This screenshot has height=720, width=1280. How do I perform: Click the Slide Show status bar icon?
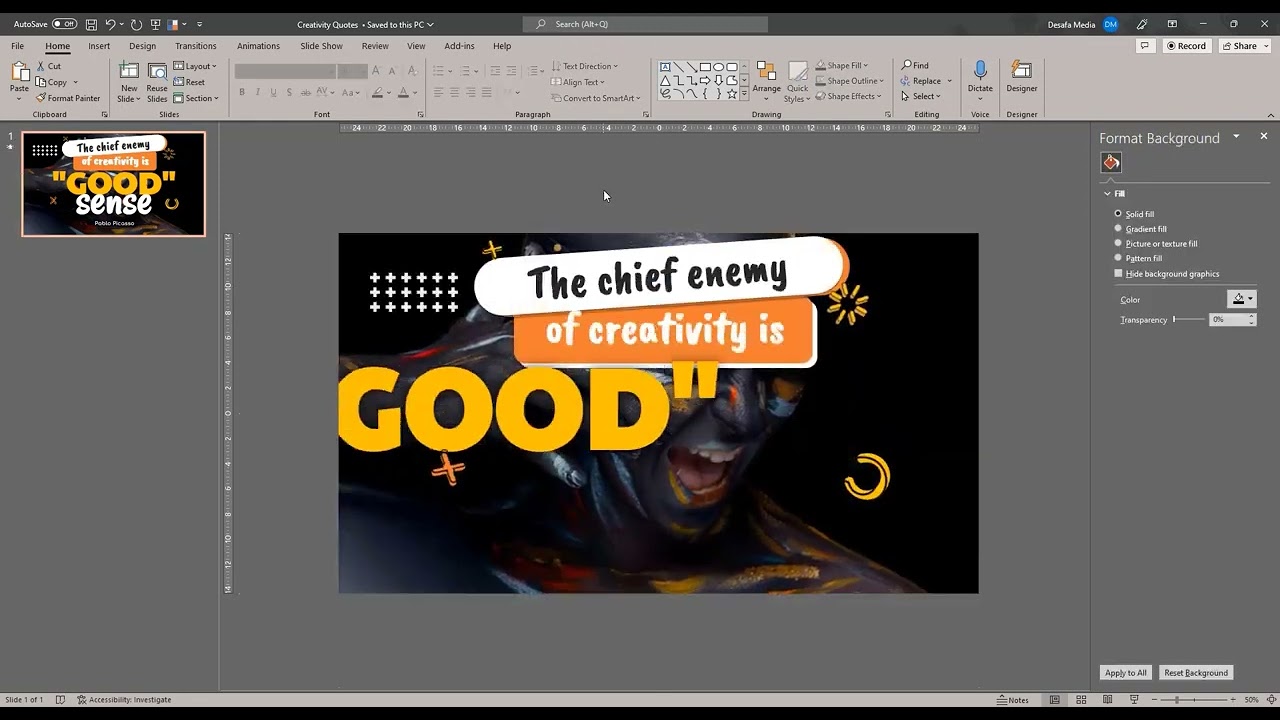coord(1135,700)
